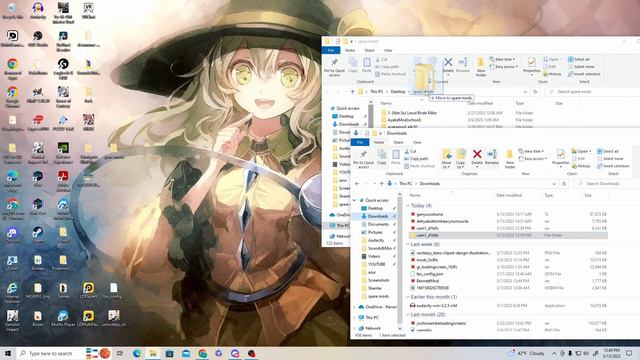Click the Back arrow in Downloads window
Viewport: 640px width, 360px height.
coord(357,184)
